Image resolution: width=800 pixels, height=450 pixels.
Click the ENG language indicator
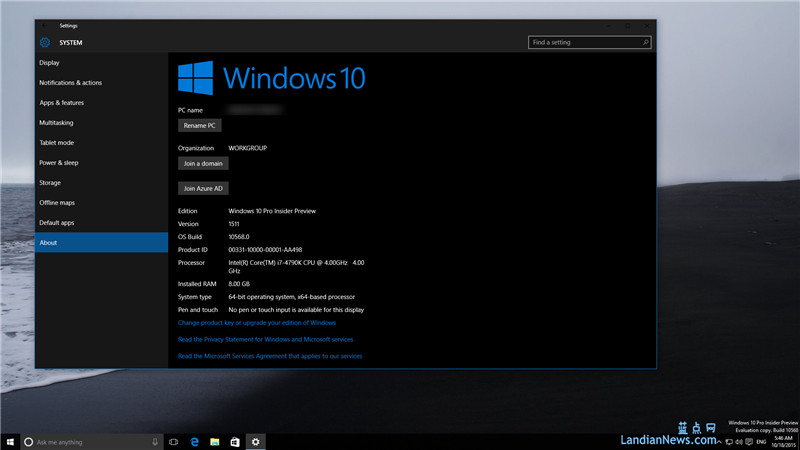(761, 442)
